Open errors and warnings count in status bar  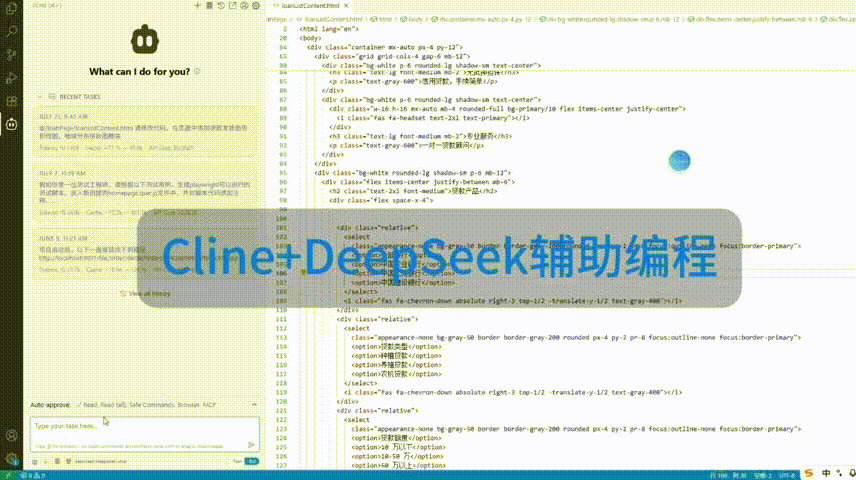(x=33, y=475)
